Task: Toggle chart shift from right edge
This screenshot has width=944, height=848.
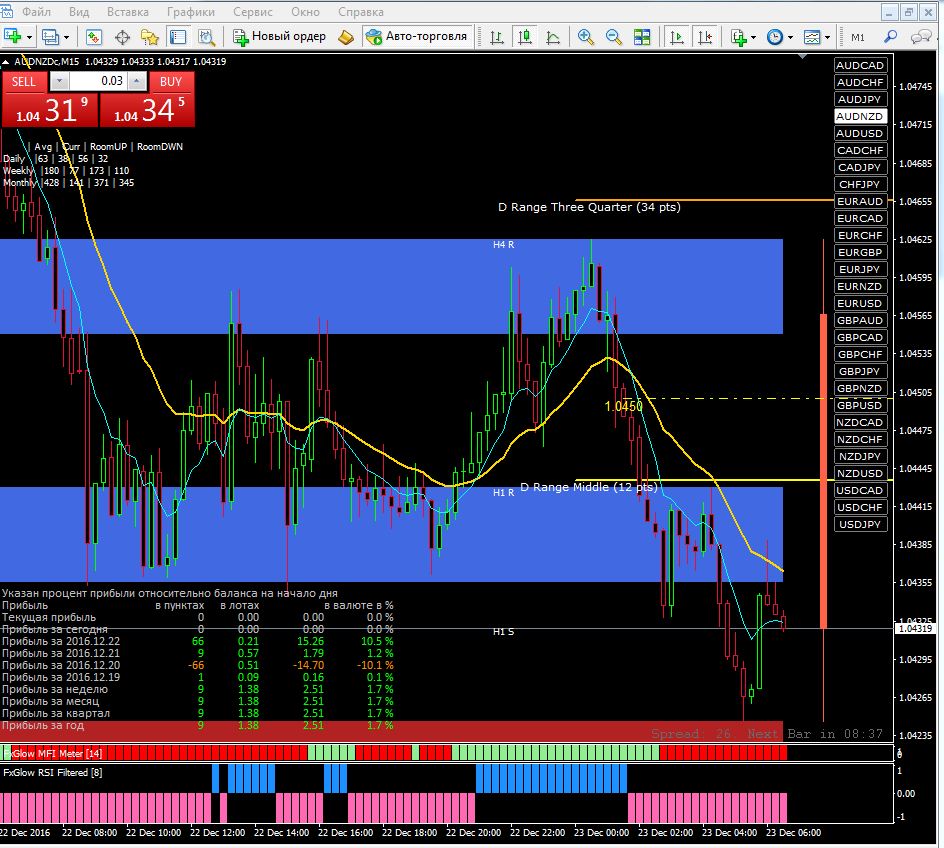Action: pos(705,37)
